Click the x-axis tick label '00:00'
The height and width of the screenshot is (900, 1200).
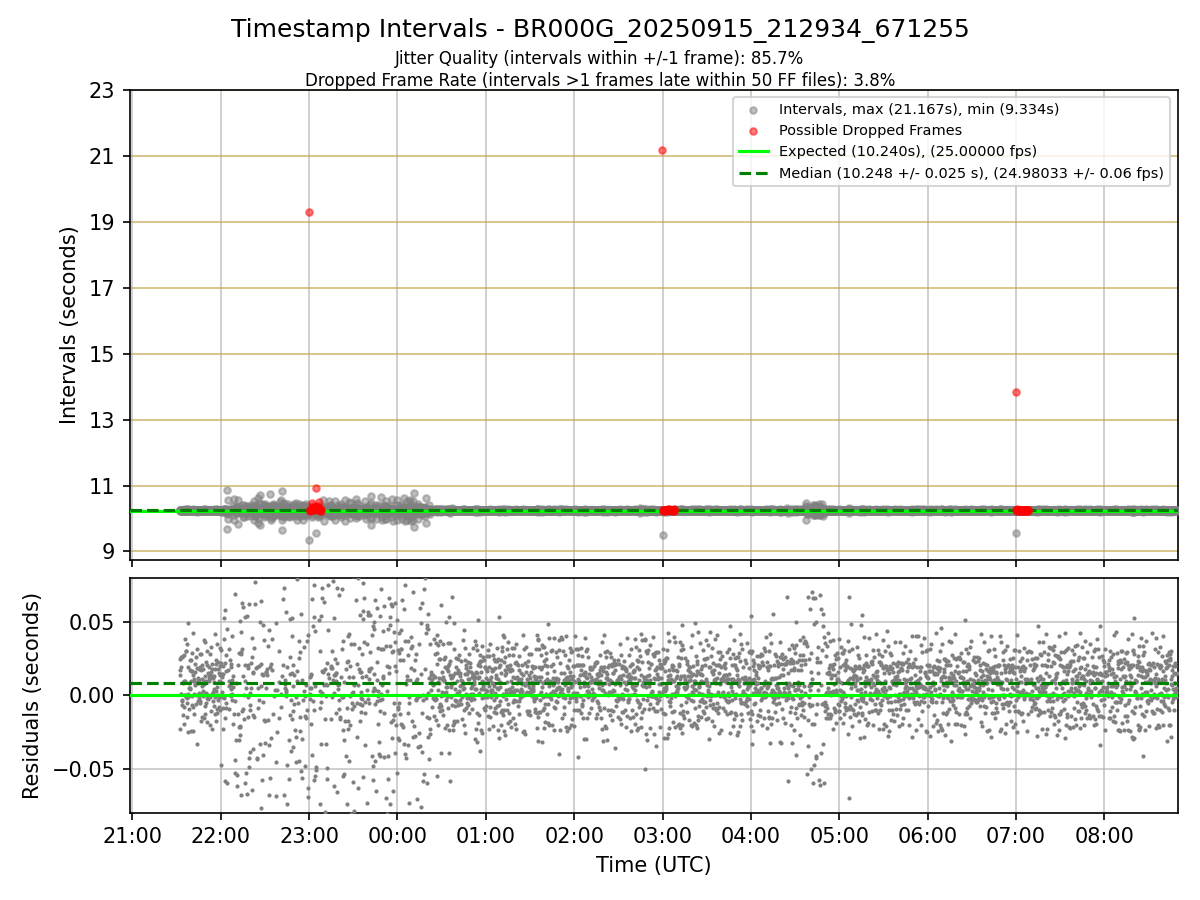click(x=397, y=835)
